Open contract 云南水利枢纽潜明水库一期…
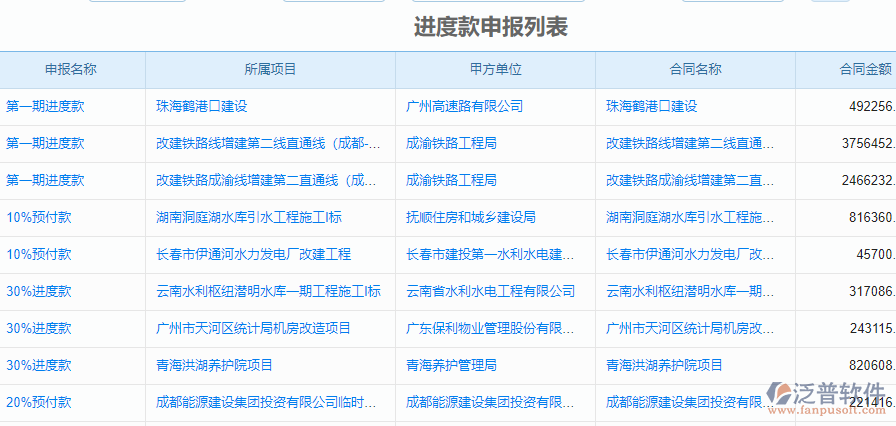896x426 pixels. click(690, 292)
